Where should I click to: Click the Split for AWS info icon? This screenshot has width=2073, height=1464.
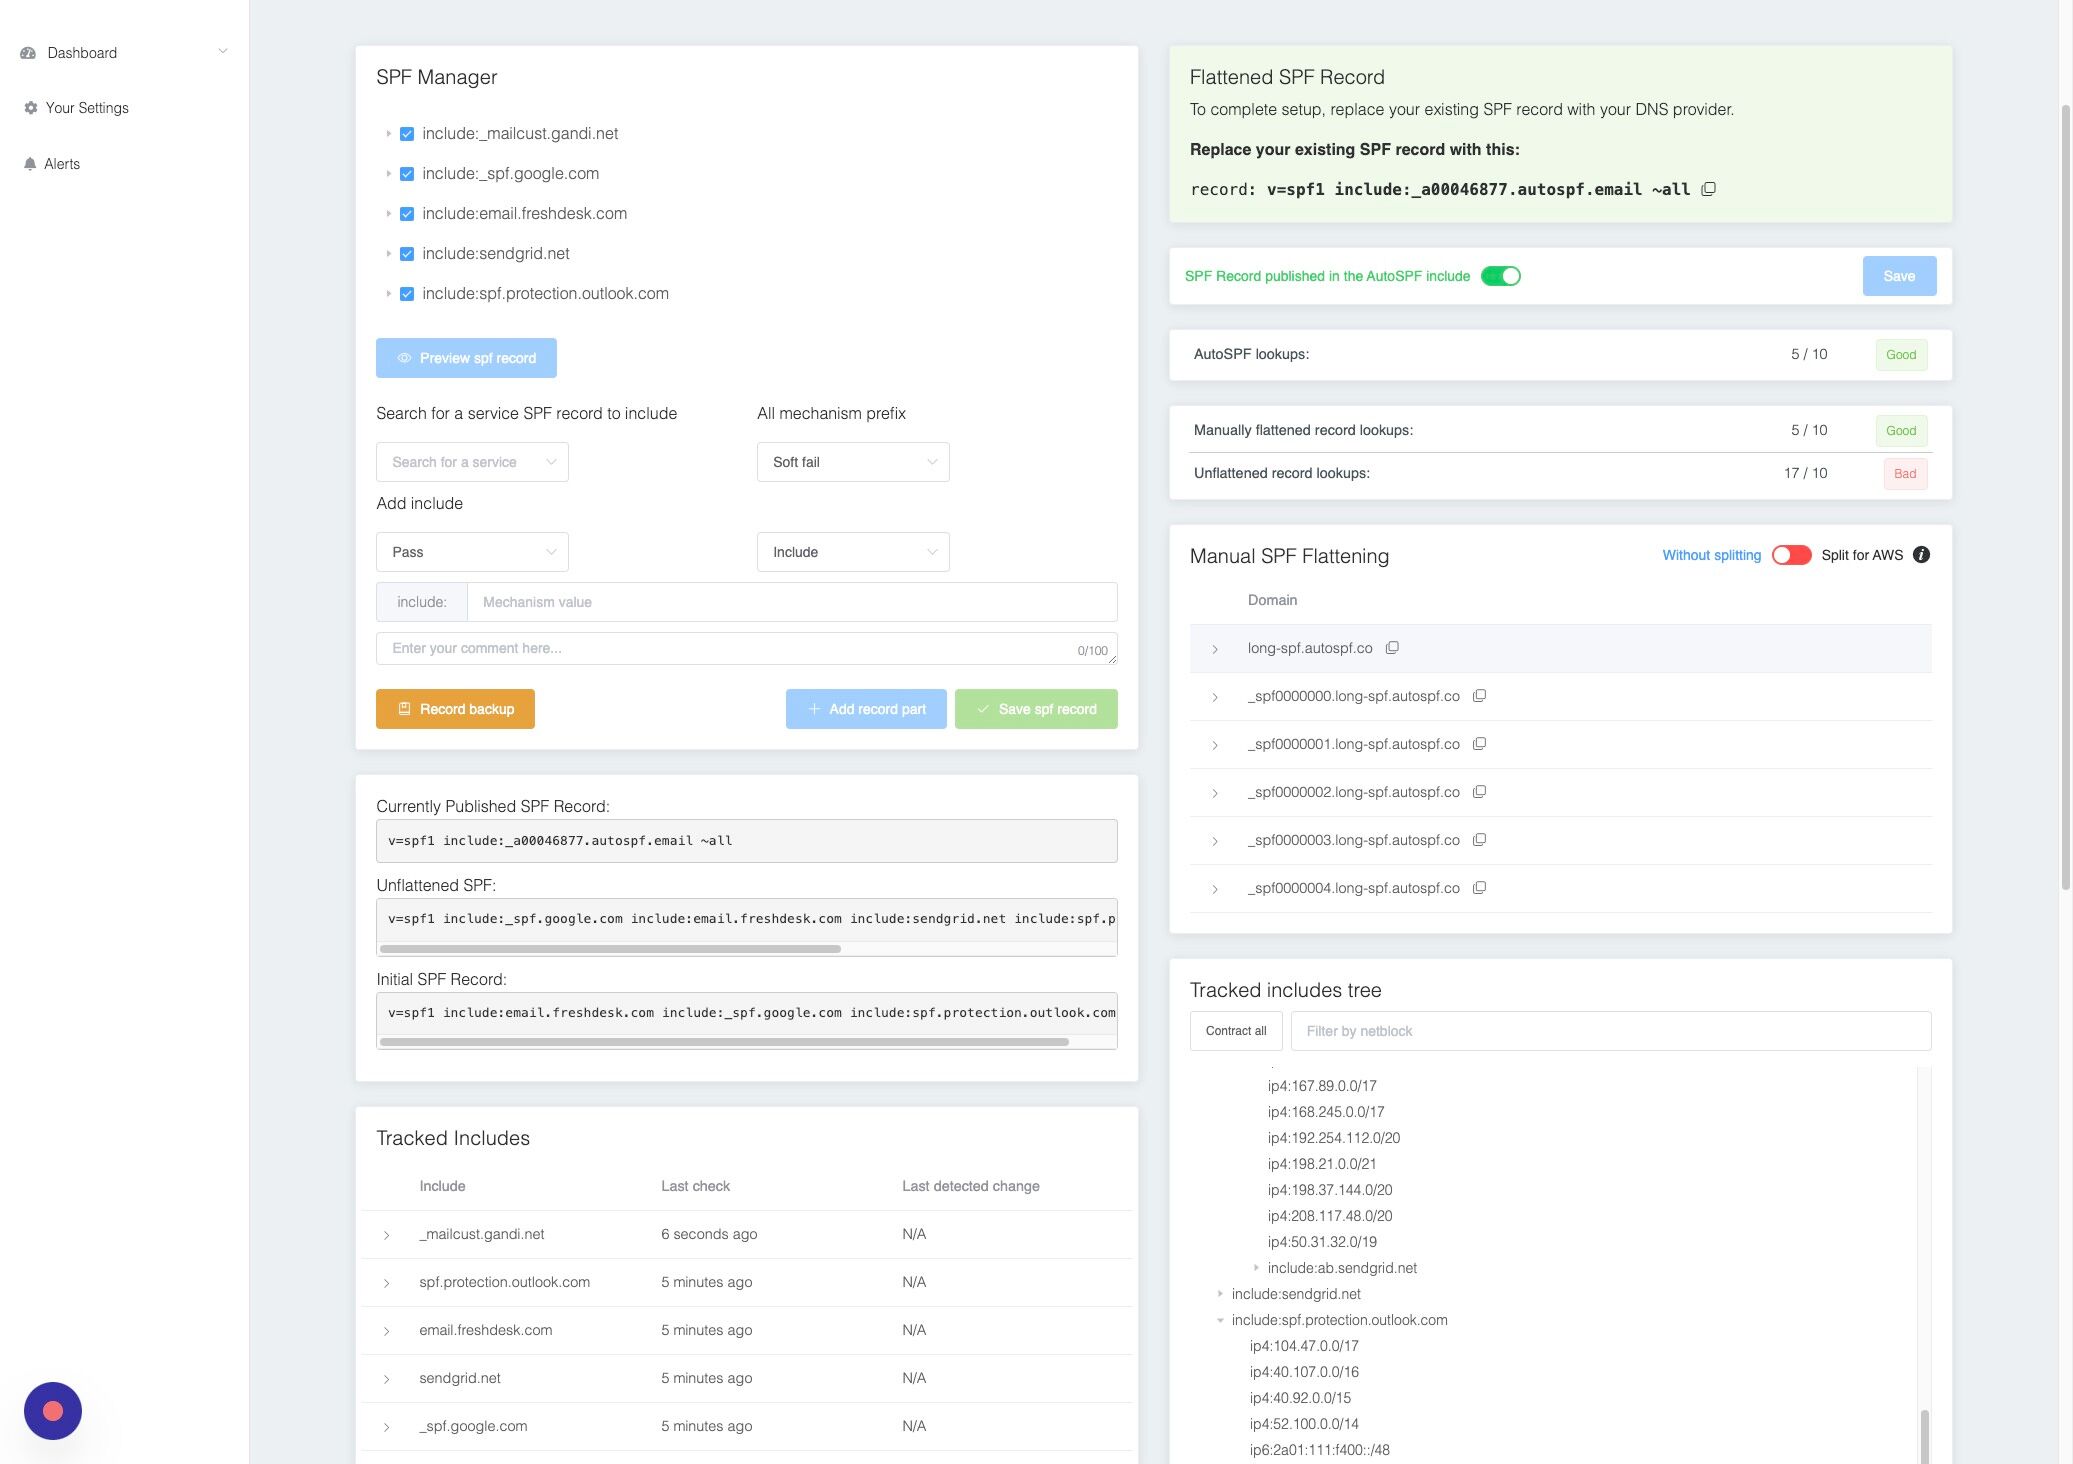pyautogui.click(x=1922, y=555)
